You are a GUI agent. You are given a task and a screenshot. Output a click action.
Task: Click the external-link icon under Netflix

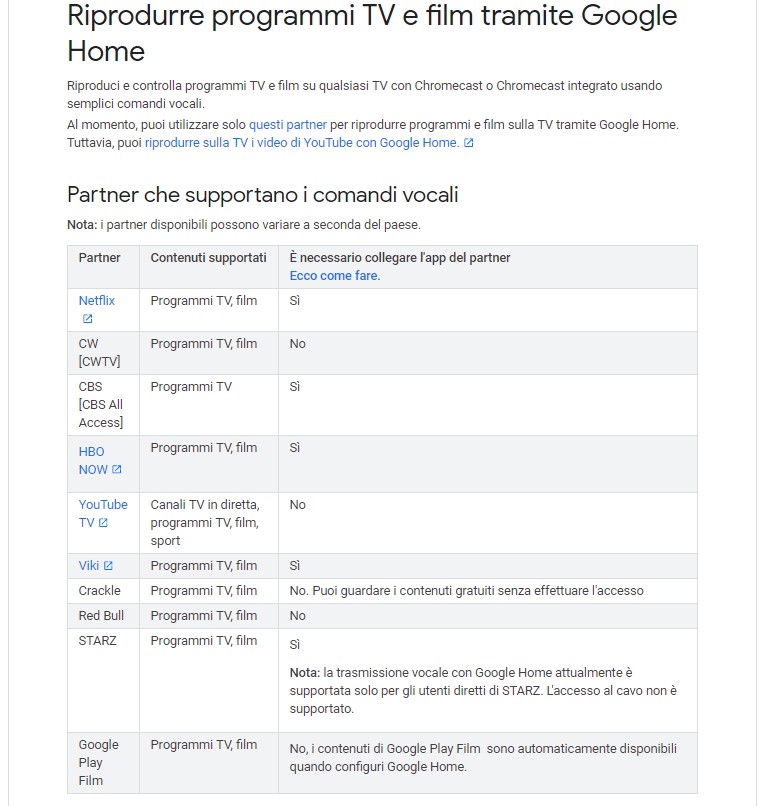coord(88,319)
